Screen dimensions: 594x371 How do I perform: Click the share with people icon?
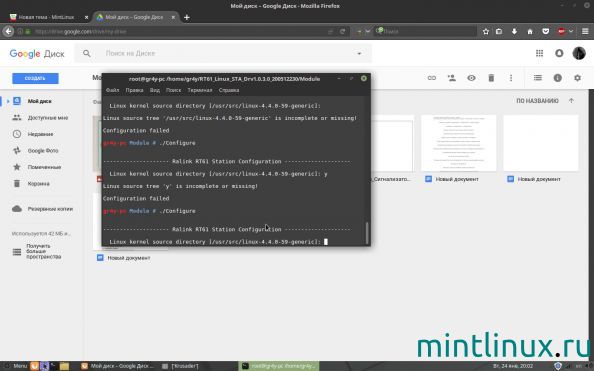click(452, 78)
